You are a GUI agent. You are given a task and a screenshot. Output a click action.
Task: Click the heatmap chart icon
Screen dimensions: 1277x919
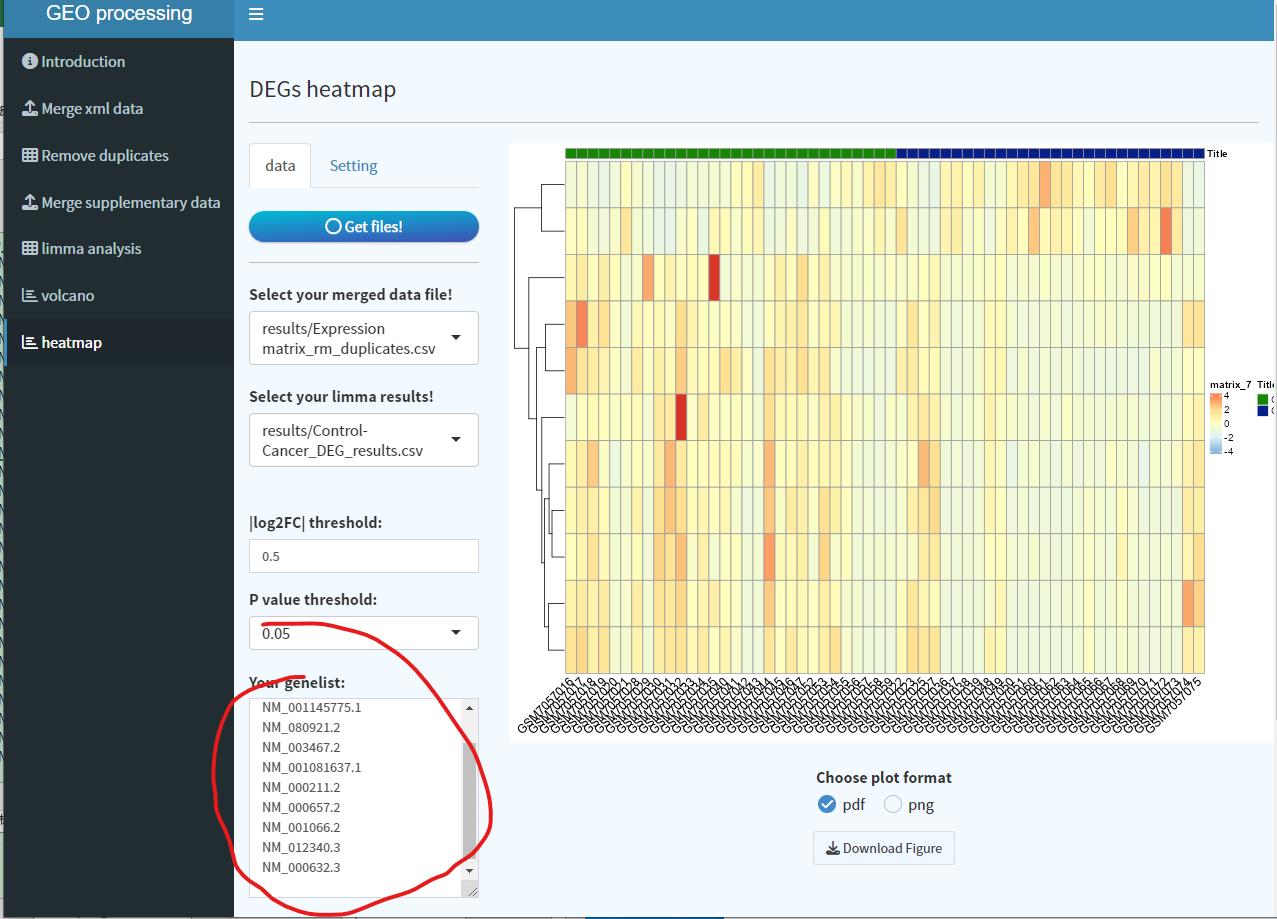click(29, 343)
